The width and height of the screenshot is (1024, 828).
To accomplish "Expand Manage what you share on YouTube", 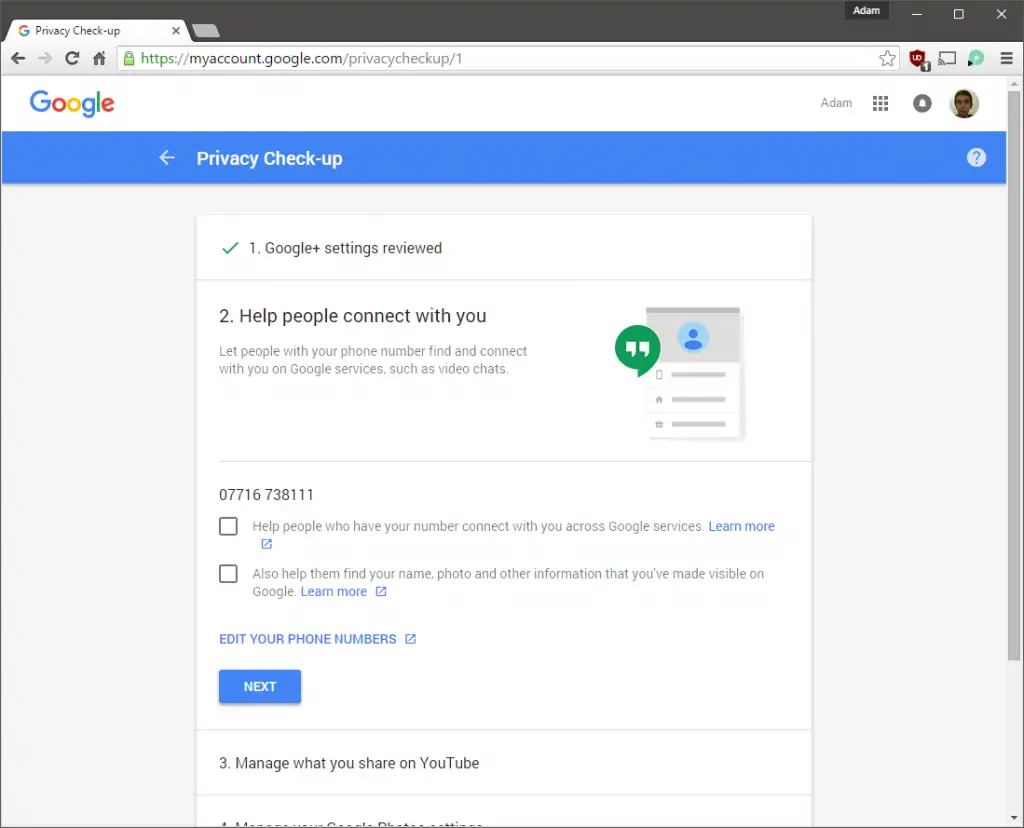I will pos(504,763).
